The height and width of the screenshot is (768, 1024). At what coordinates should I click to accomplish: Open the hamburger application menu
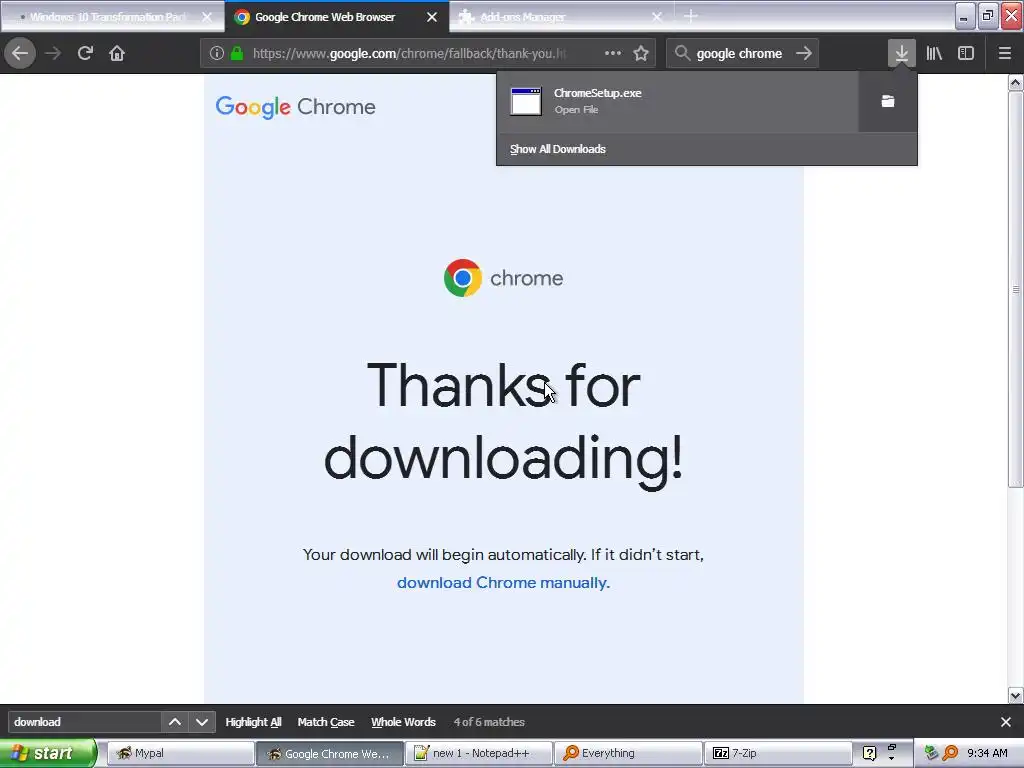coord(1005,54)
